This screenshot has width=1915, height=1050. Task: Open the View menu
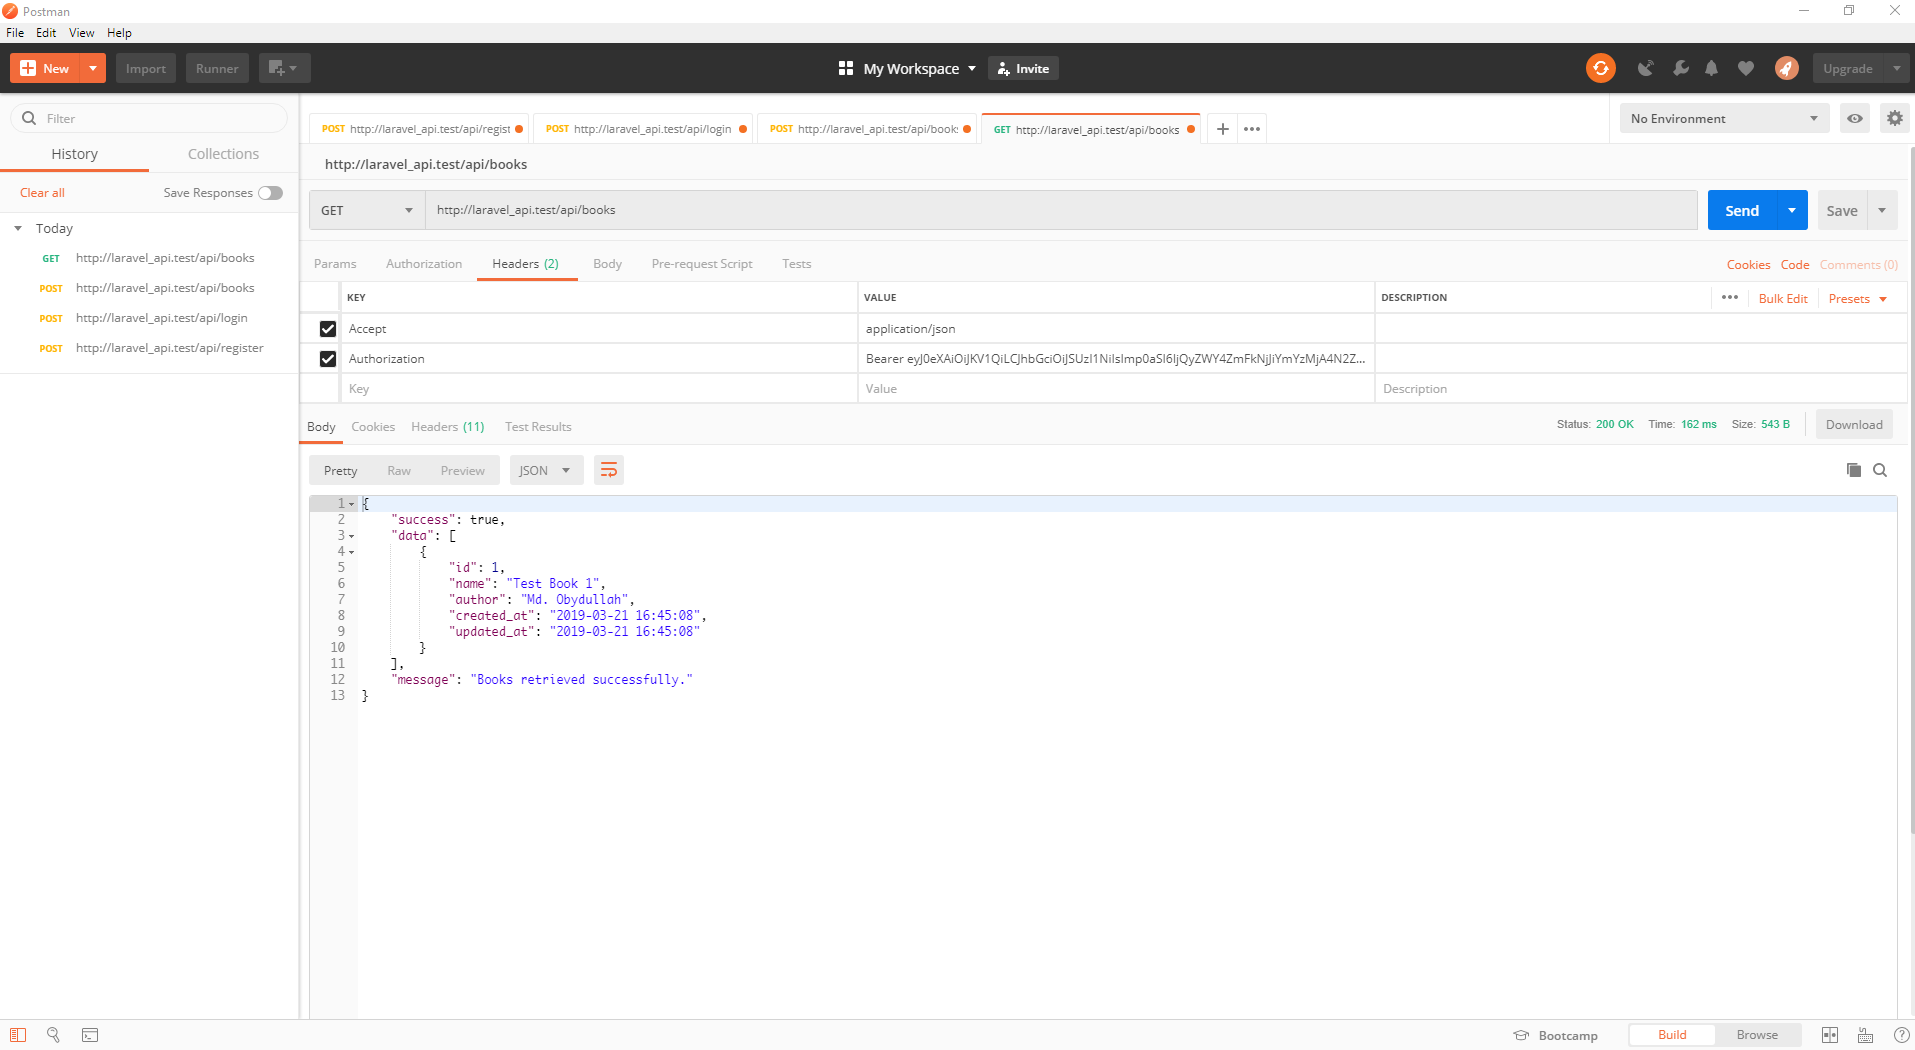click(82, 33)
